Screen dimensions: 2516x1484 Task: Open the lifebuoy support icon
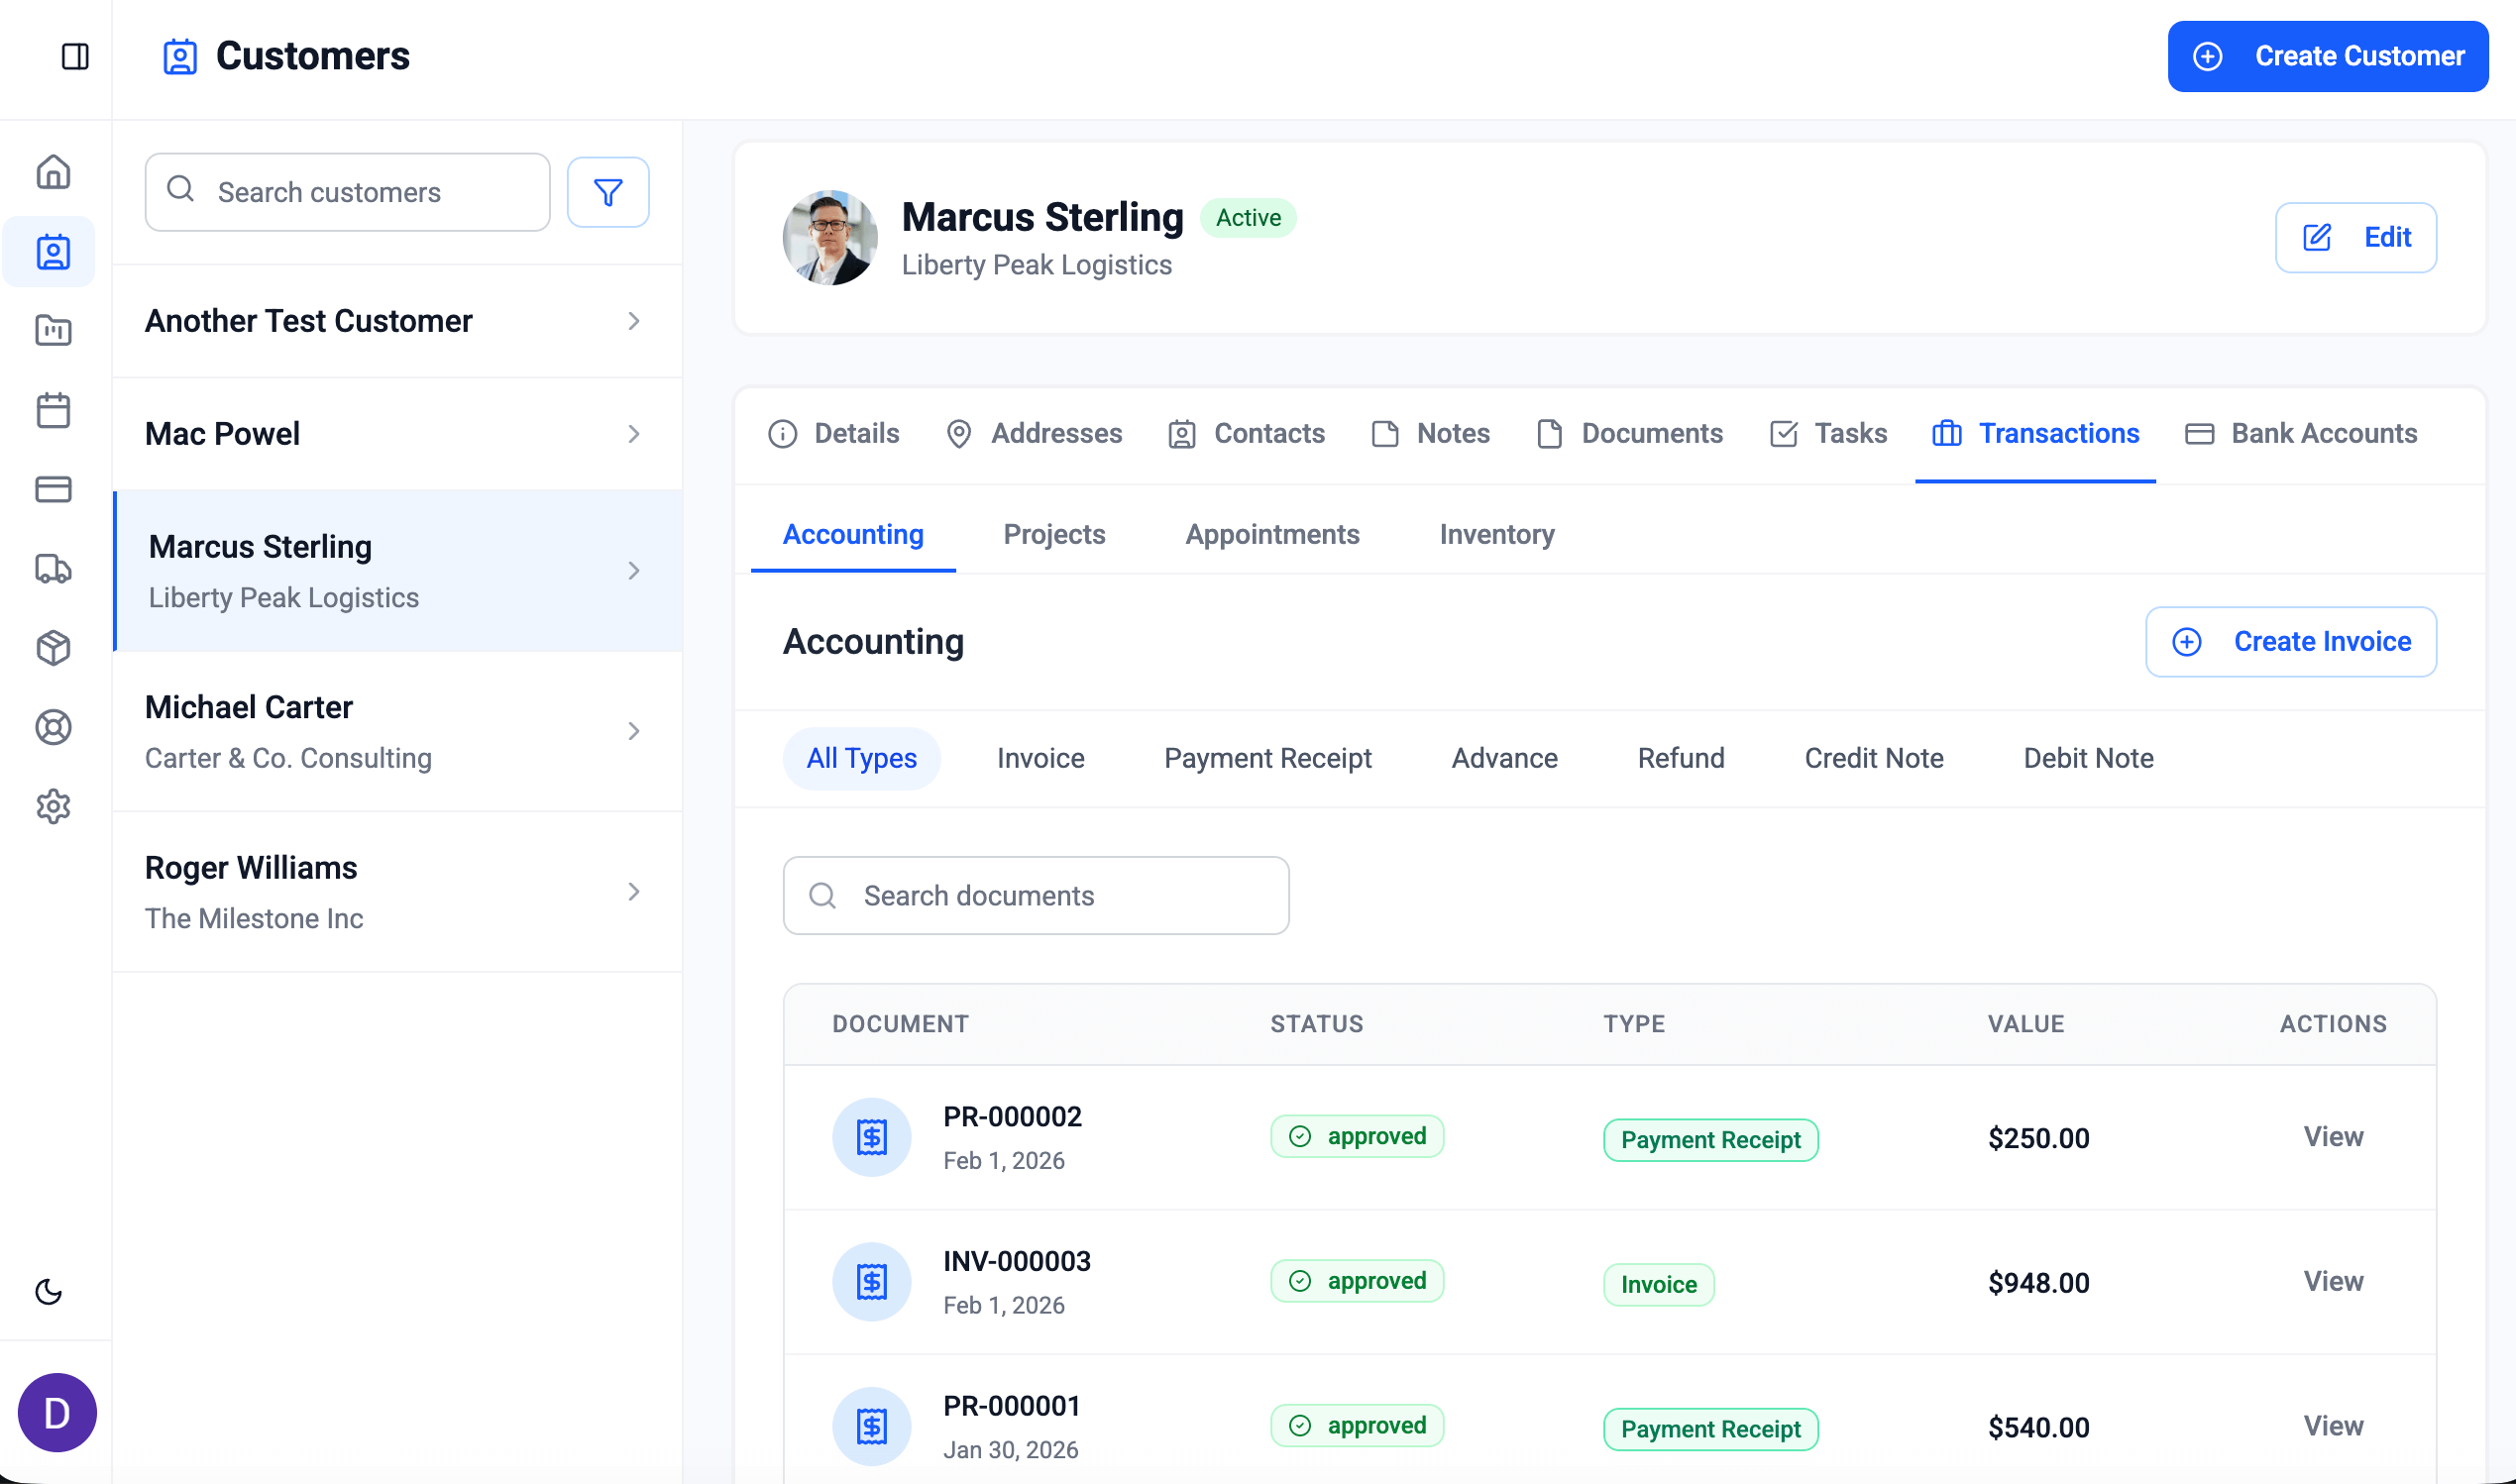[x=53, y=727]
